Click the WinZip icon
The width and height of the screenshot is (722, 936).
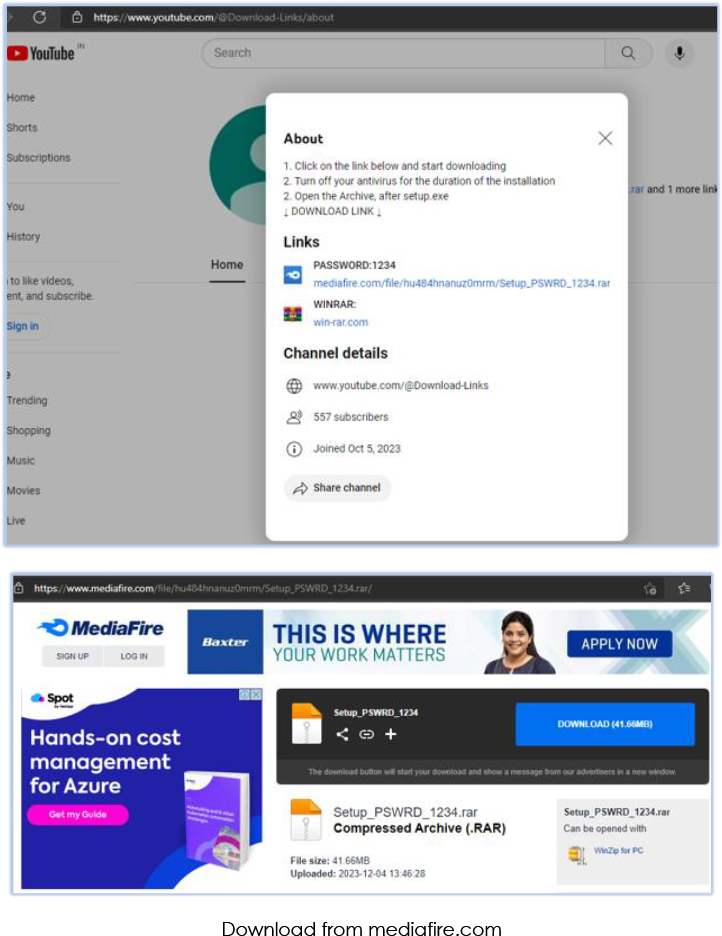[x=576, y=855]
